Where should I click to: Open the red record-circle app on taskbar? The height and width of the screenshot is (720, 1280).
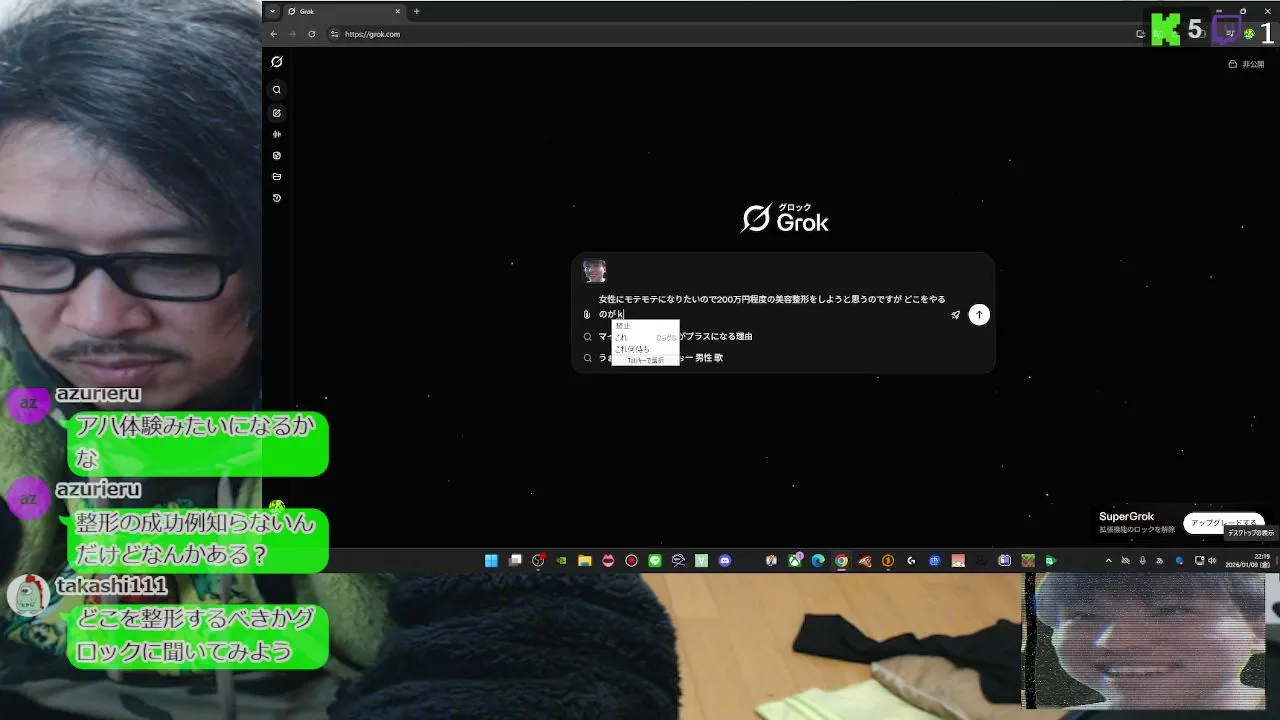coord(631,561)
